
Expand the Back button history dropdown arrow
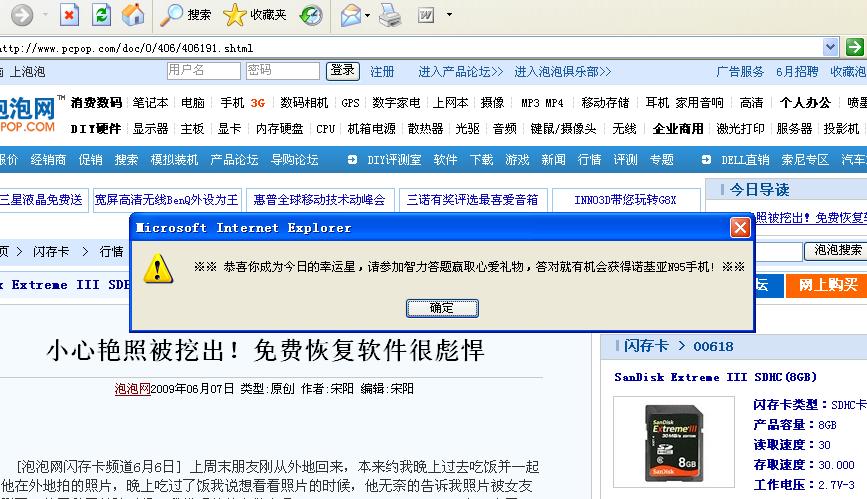click(x=45, y=15)
